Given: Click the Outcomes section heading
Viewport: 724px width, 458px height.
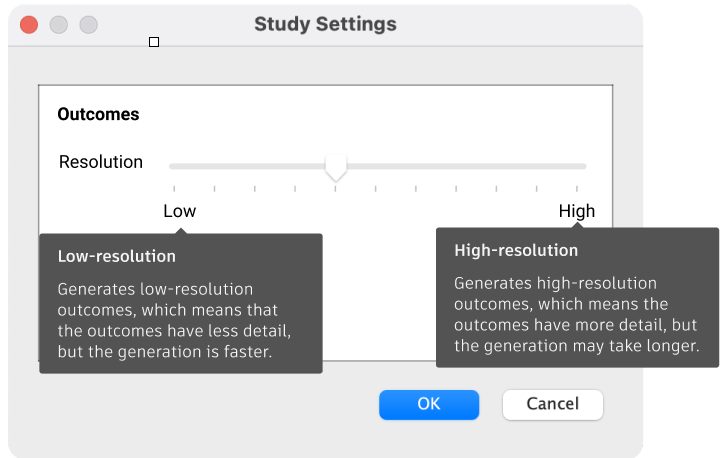Looking at the screenshot, I should click(x=98, y=114).
